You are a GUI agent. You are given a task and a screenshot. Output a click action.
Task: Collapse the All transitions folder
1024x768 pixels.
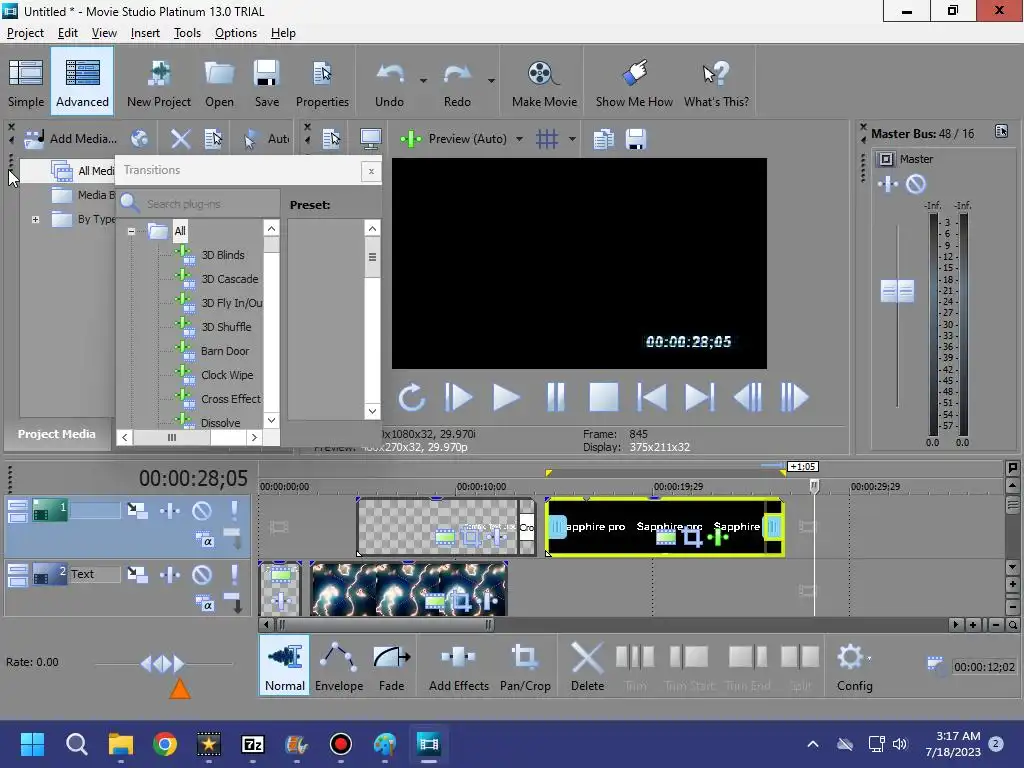[131, 231]
